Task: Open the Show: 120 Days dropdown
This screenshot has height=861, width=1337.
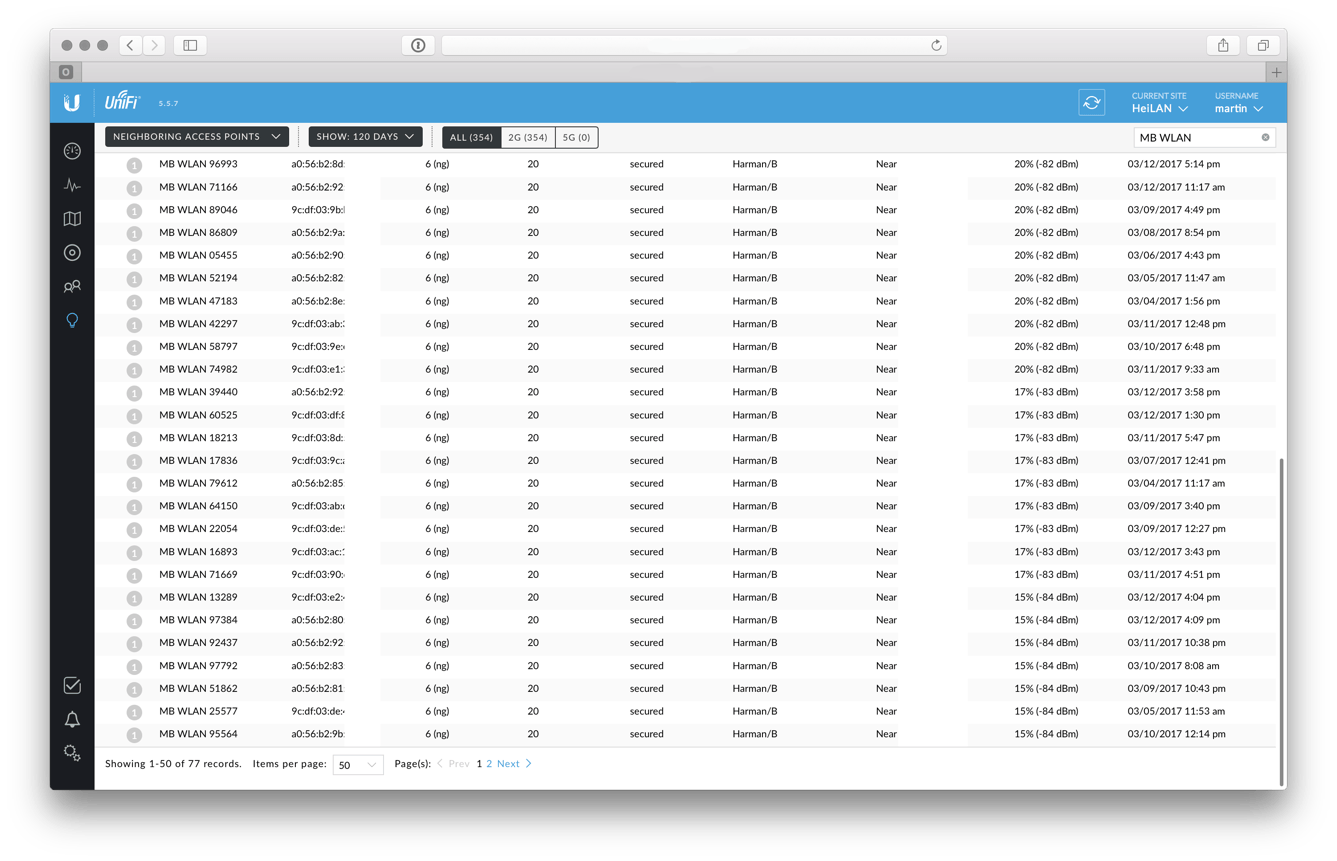Action: point(365,137)
